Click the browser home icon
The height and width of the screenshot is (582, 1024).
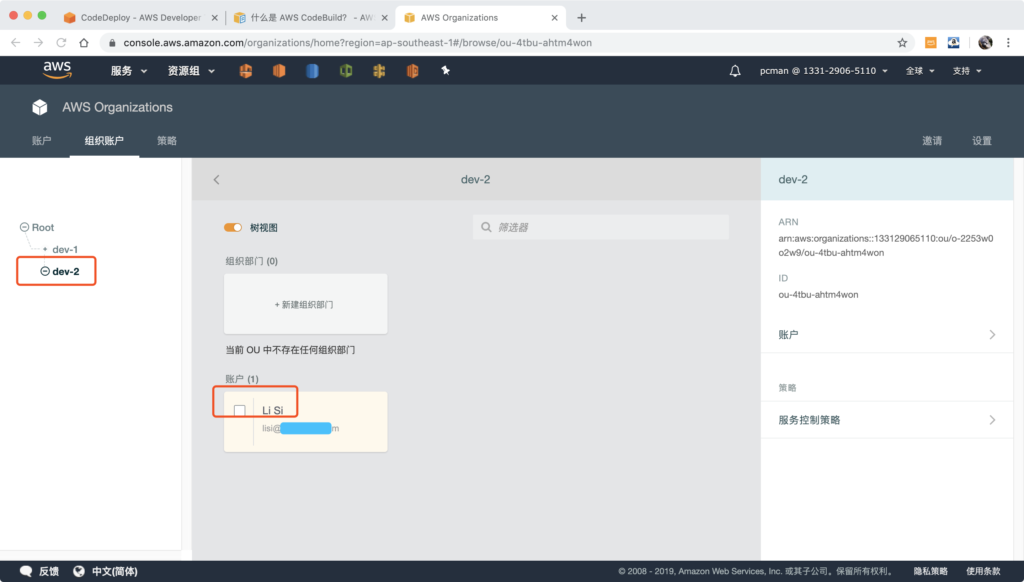84,42
